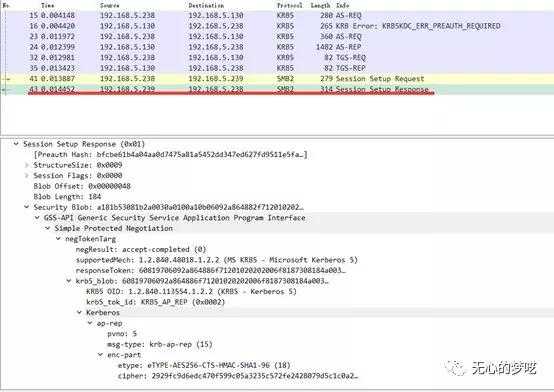Screen dimensions: 554x392
Task: Collapse the Simple Protected Negotiation node
Action: [x=48, y=228]
